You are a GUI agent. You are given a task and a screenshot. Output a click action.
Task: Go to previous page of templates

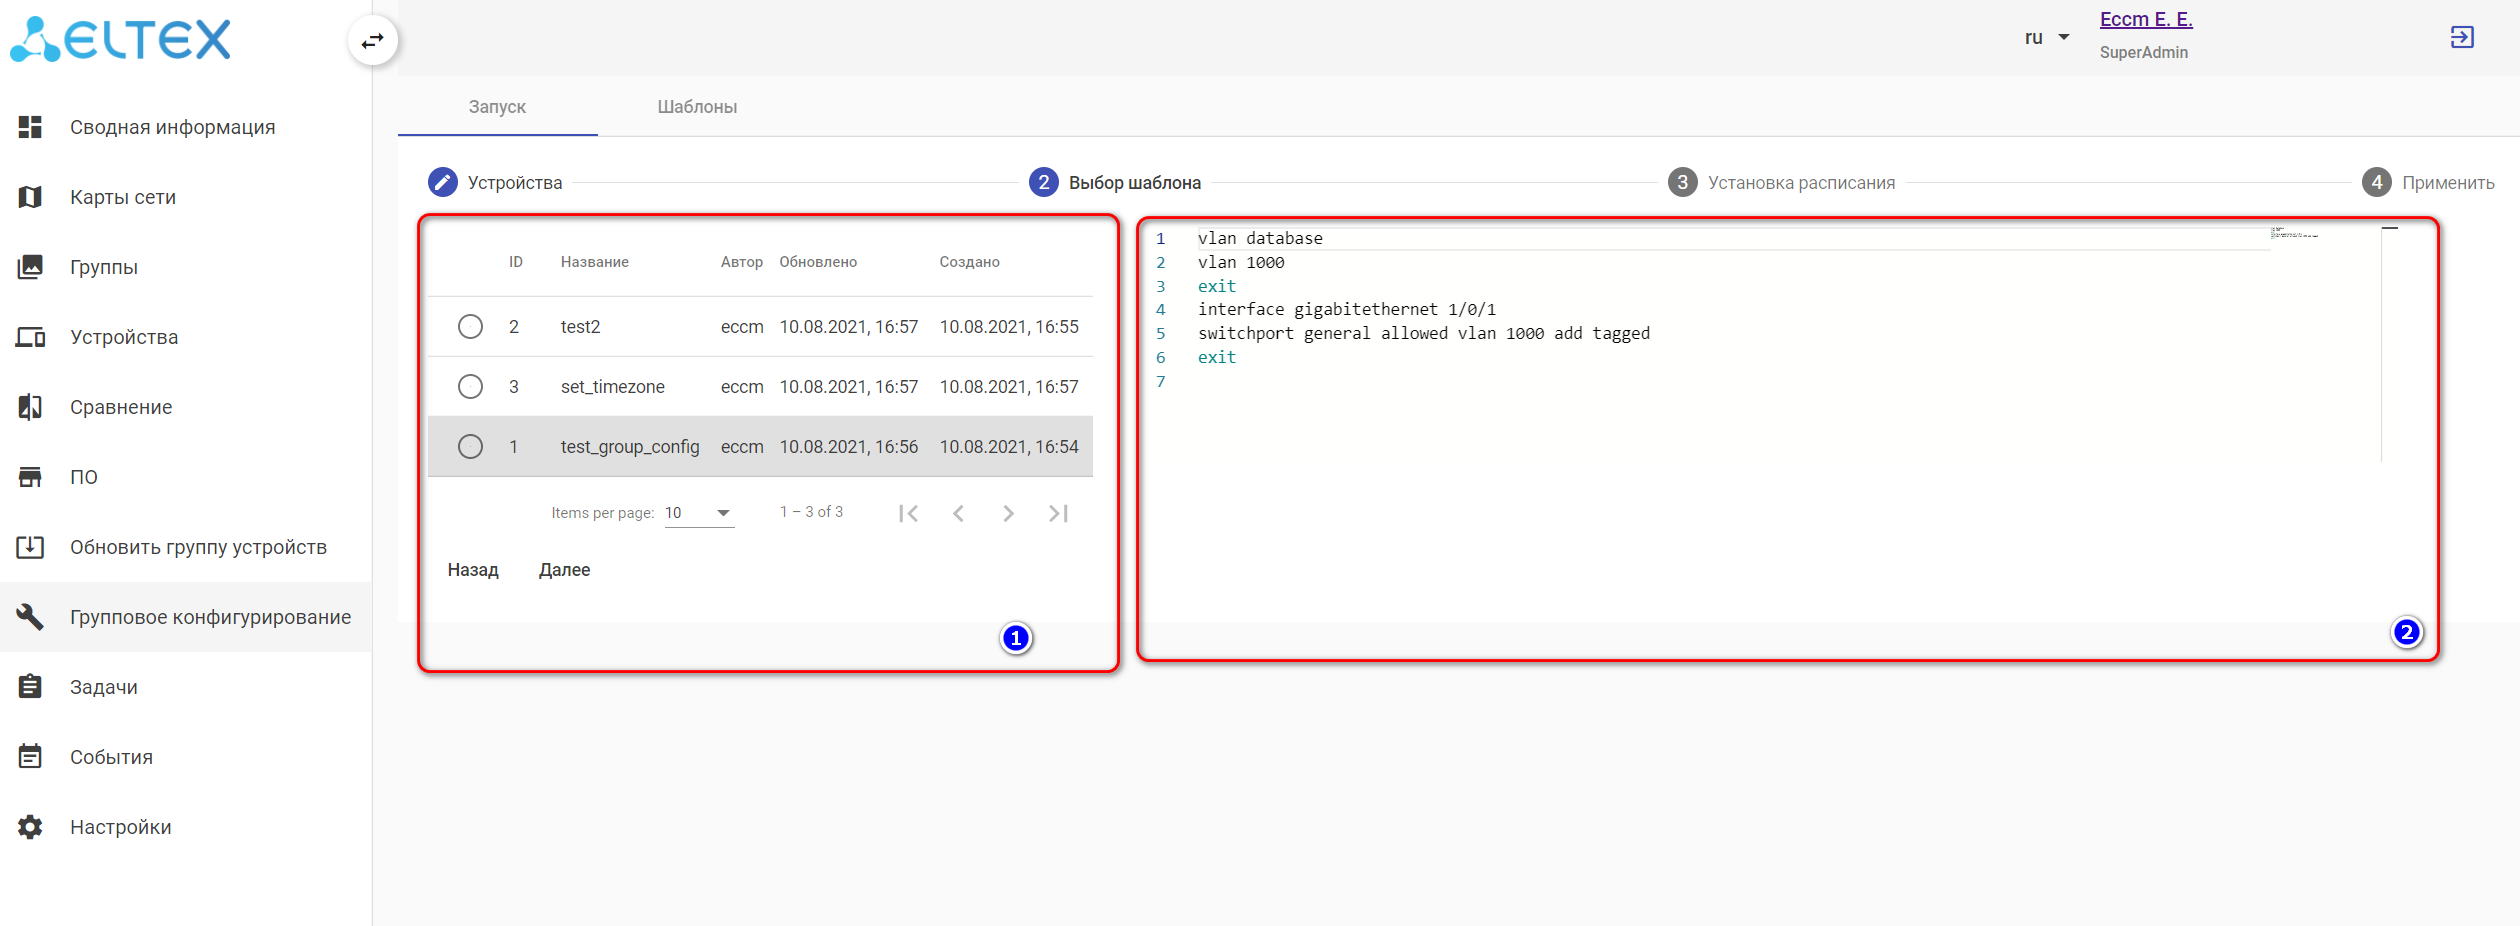pos(958,513)
